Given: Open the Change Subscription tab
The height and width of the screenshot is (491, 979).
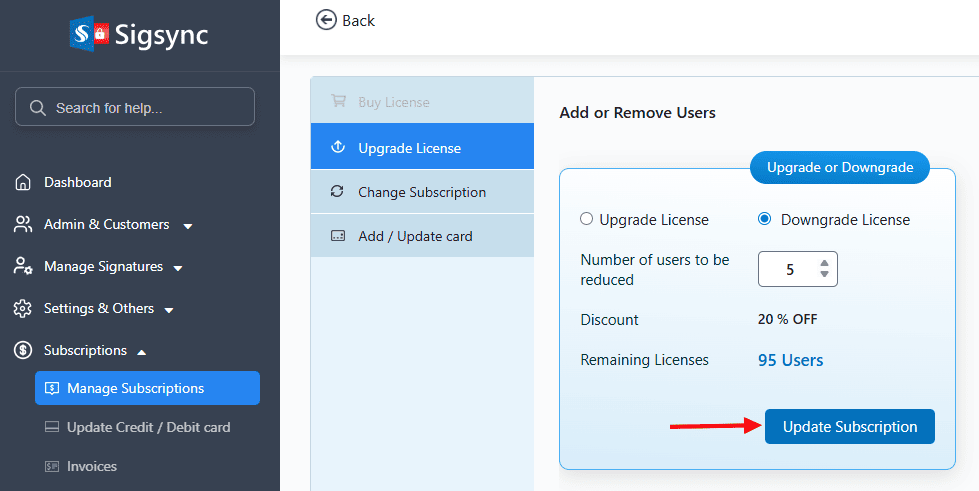Looking at the screenshot, I should coord(421,192).
